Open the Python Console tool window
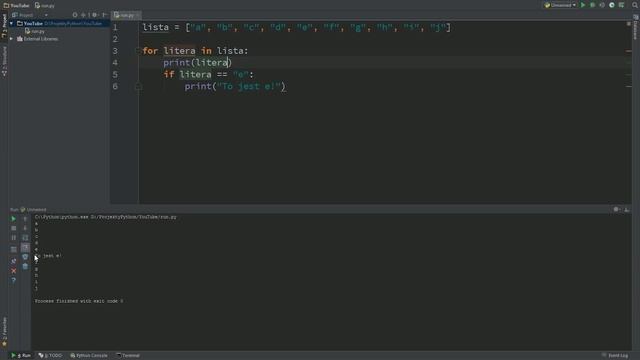 coord(89,356)
